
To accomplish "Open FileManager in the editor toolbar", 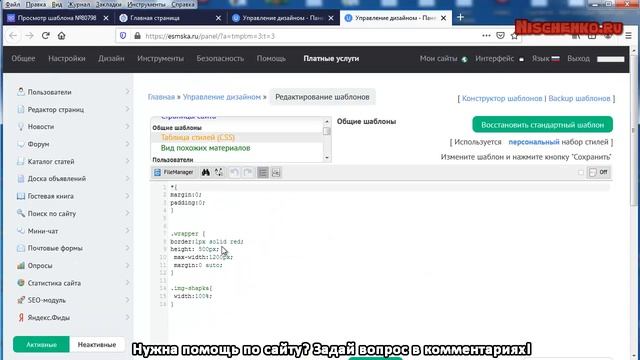I will [173, 173].
